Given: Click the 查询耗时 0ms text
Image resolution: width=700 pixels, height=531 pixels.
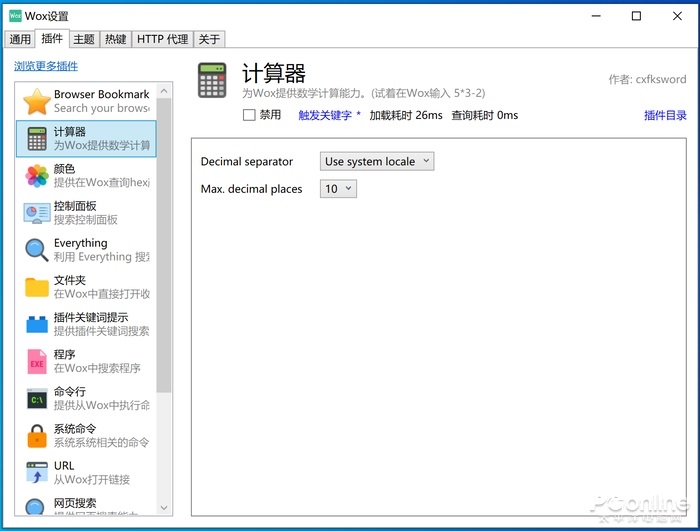Looking at the screenshot, I should point(485,115).
